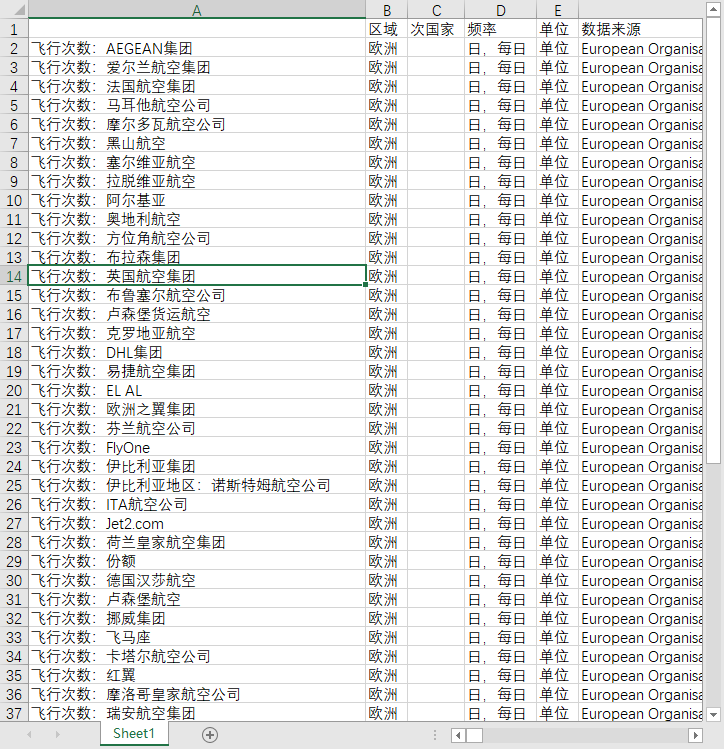
Task: Select cell '飞行次数: 拉脱维亚航空'
Action: pos(197,181)
